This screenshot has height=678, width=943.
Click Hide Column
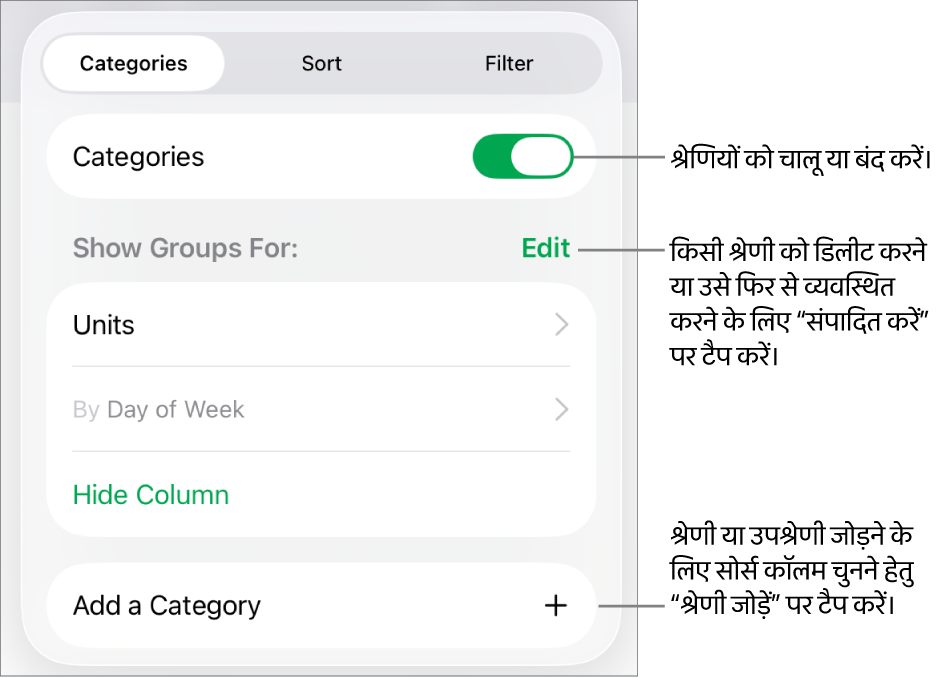click(x=151, y=495)
